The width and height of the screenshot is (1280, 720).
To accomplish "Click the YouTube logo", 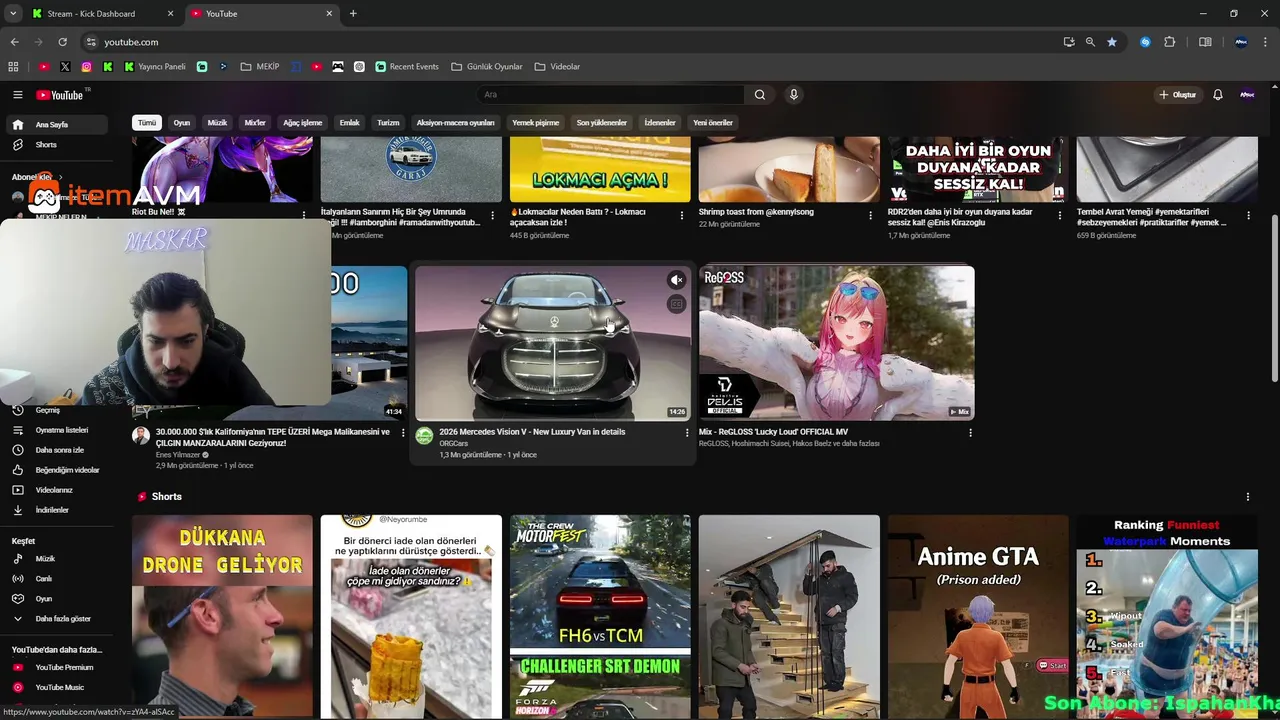I will coord(59,95).
